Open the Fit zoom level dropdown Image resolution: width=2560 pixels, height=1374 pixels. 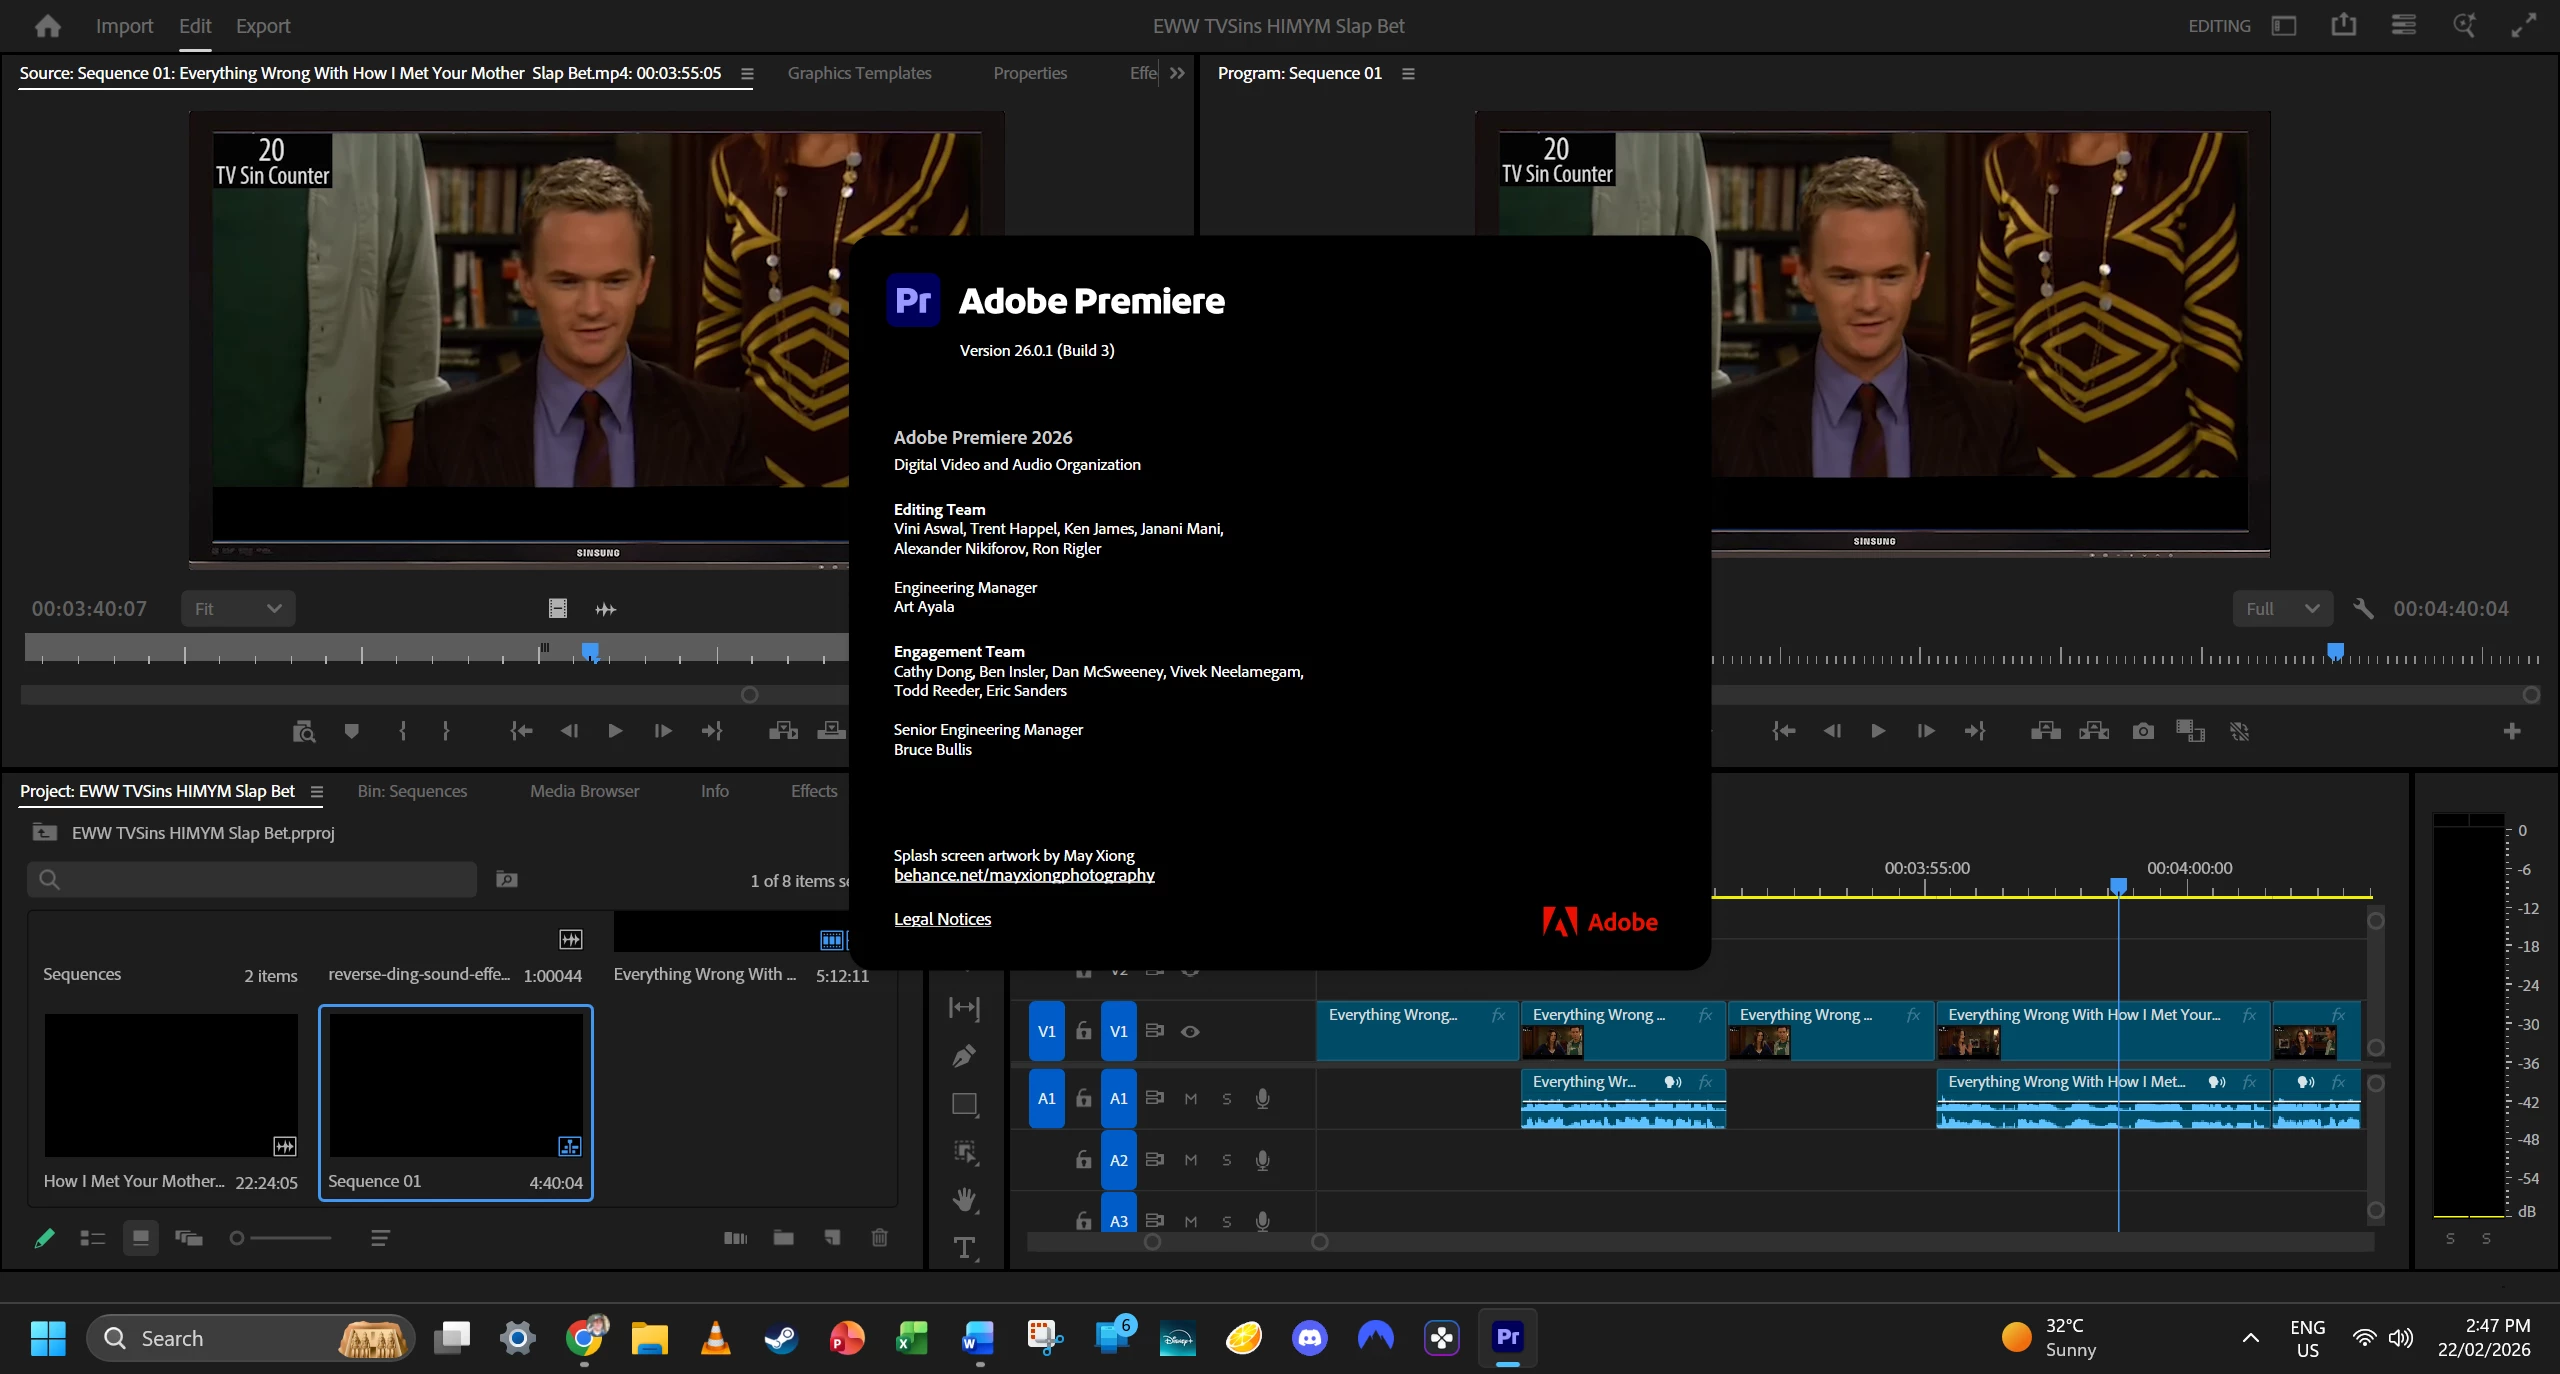[238, 609]
